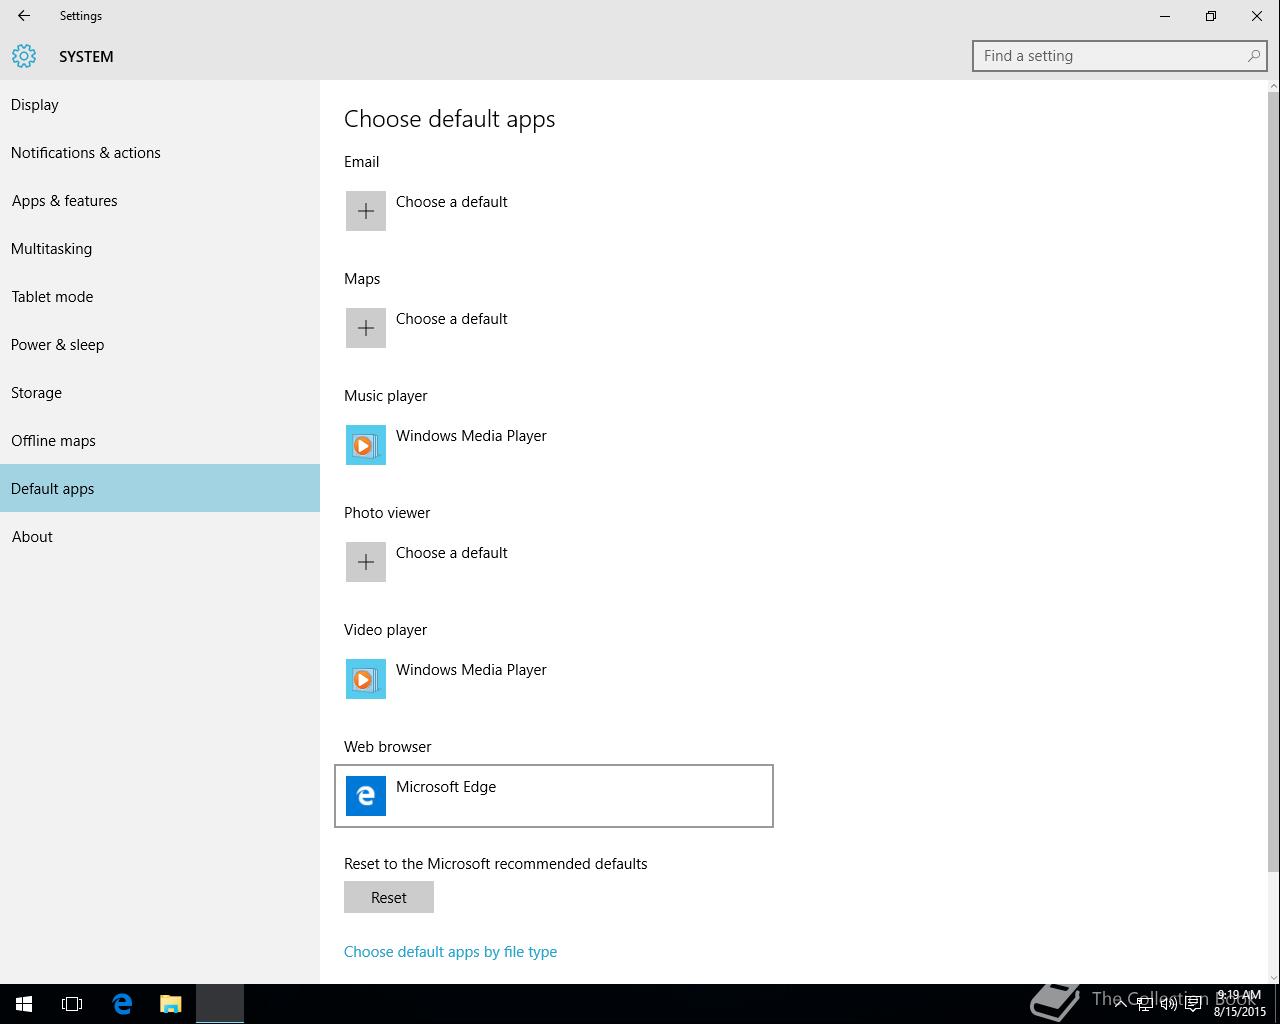
Task: Click the Windows Media Player icon under Video player
Action: [x=366, y=679]
